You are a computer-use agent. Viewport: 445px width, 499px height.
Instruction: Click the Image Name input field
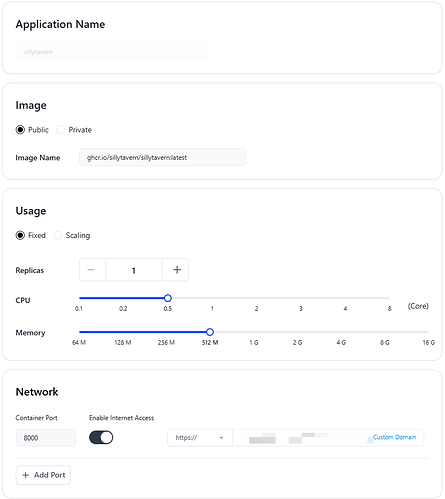click(x=162, y=157)
